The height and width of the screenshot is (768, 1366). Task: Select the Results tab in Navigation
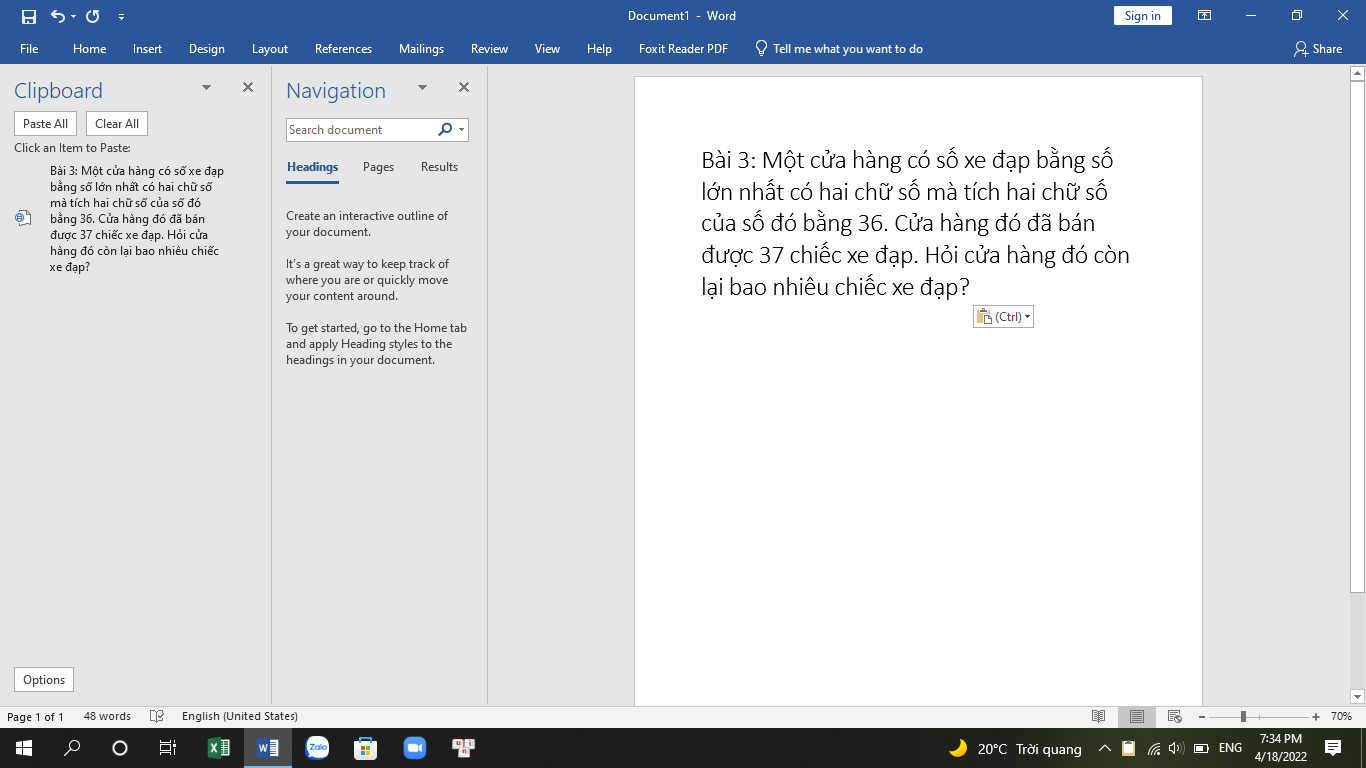pos(439,167)
